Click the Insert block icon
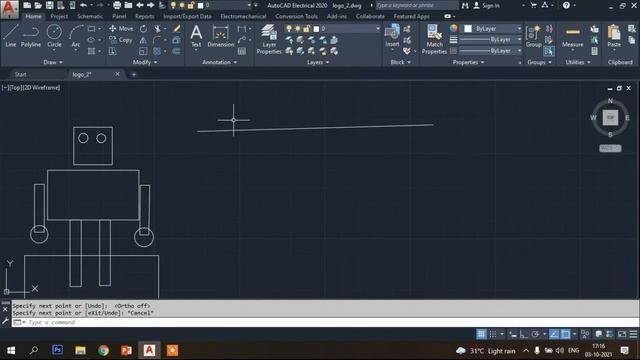640x360 pixels. (x=392, y=36)
